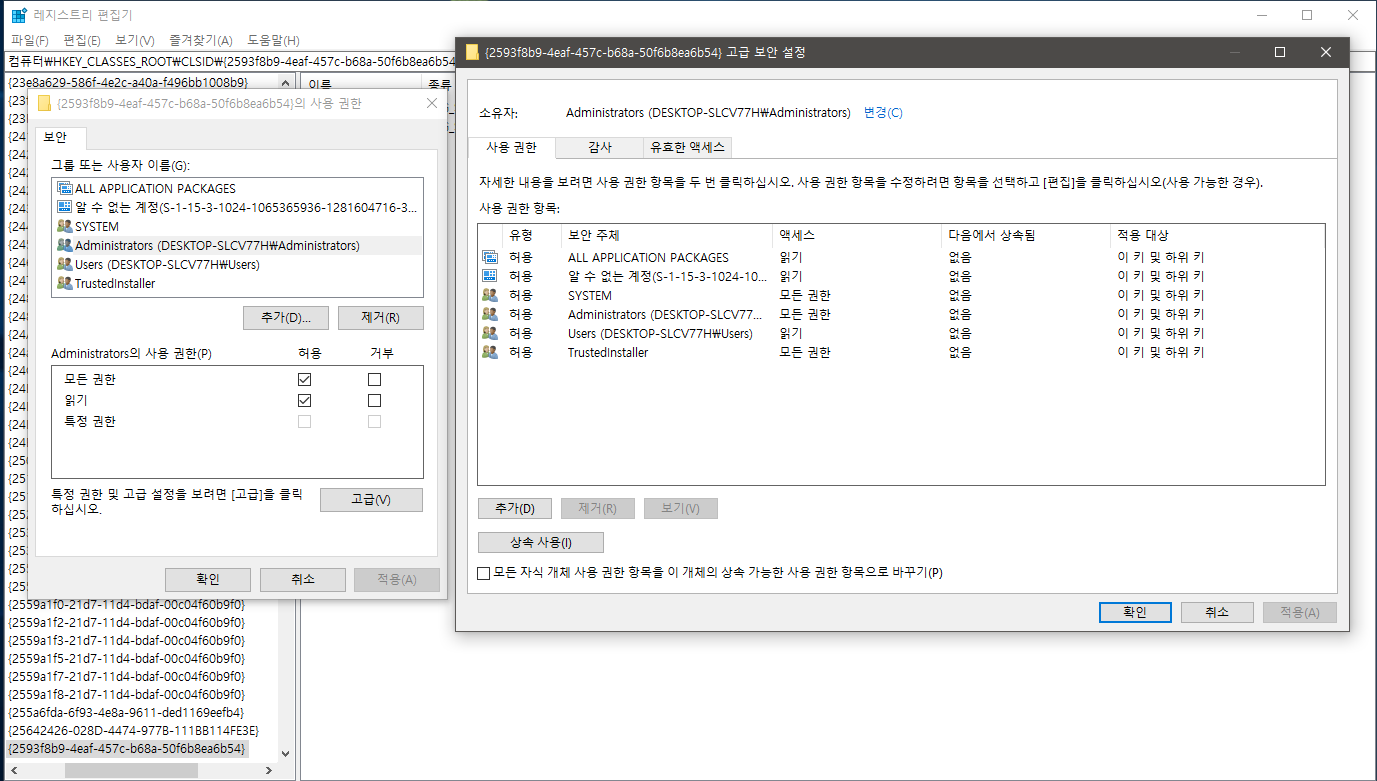This screenshot has width=1377, height=781.
Task: Click 추가(D)... button in Permissions dialog
Action: pyautogui.click(x=285, y=318)
